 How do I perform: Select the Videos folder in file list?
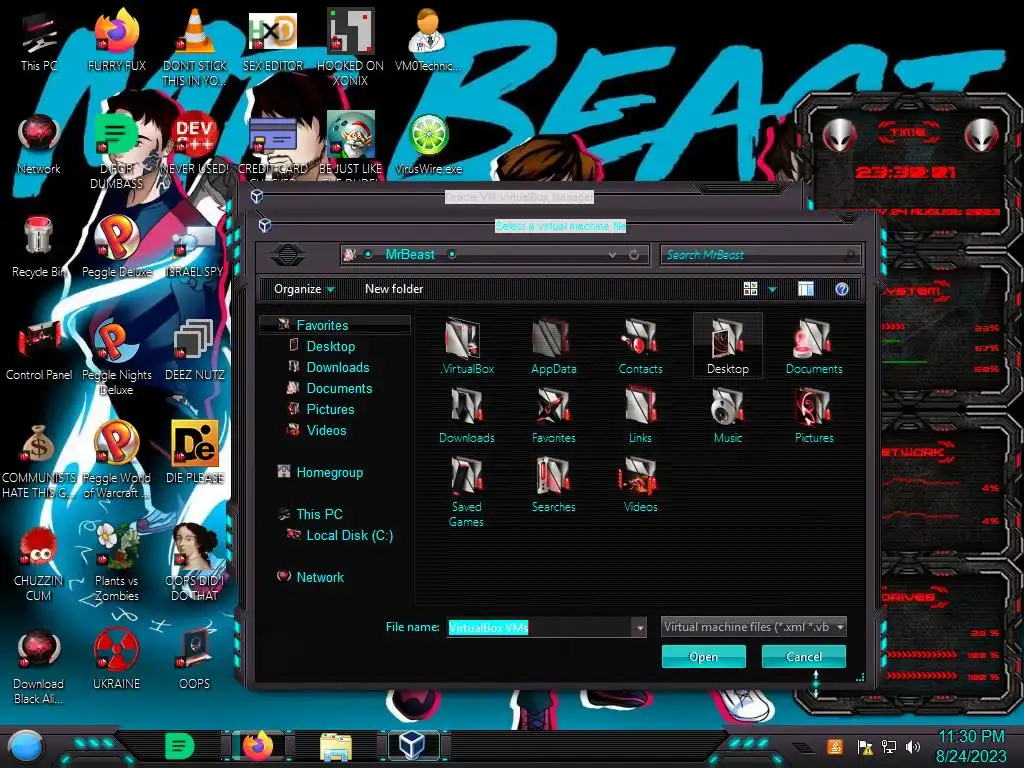coord(640,484)
